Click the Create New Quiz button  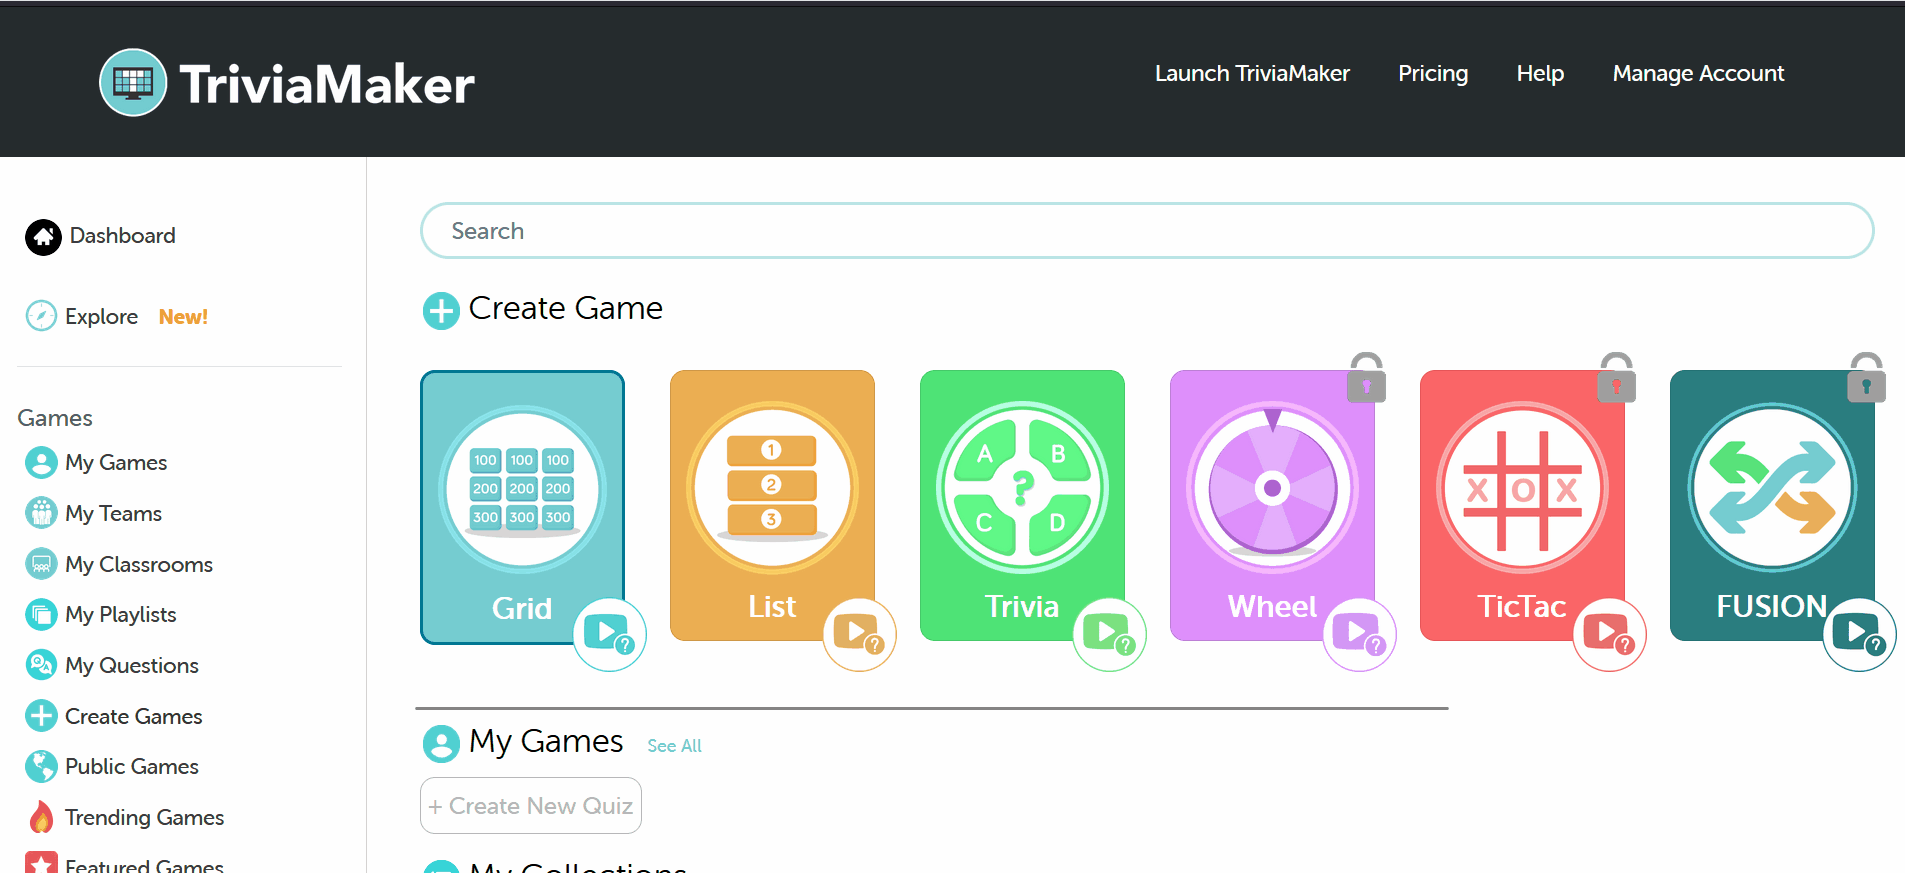[x=531, y=806]
